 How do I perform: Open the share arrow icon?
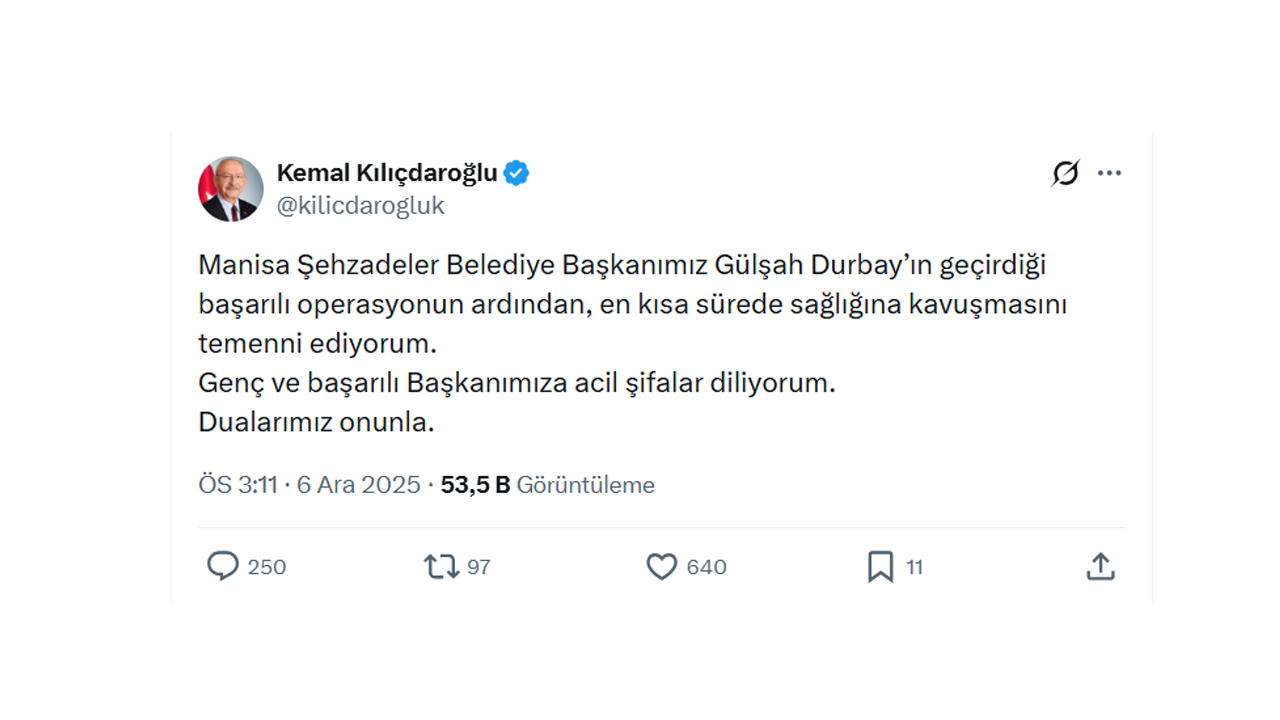pyautogui.click(x=1100, y=567)
